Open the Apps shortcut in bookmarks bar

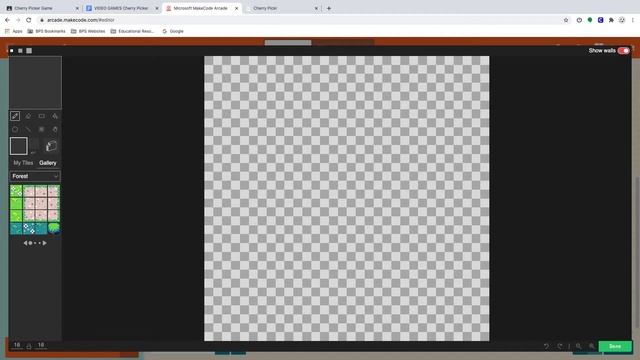pos(13,31)
